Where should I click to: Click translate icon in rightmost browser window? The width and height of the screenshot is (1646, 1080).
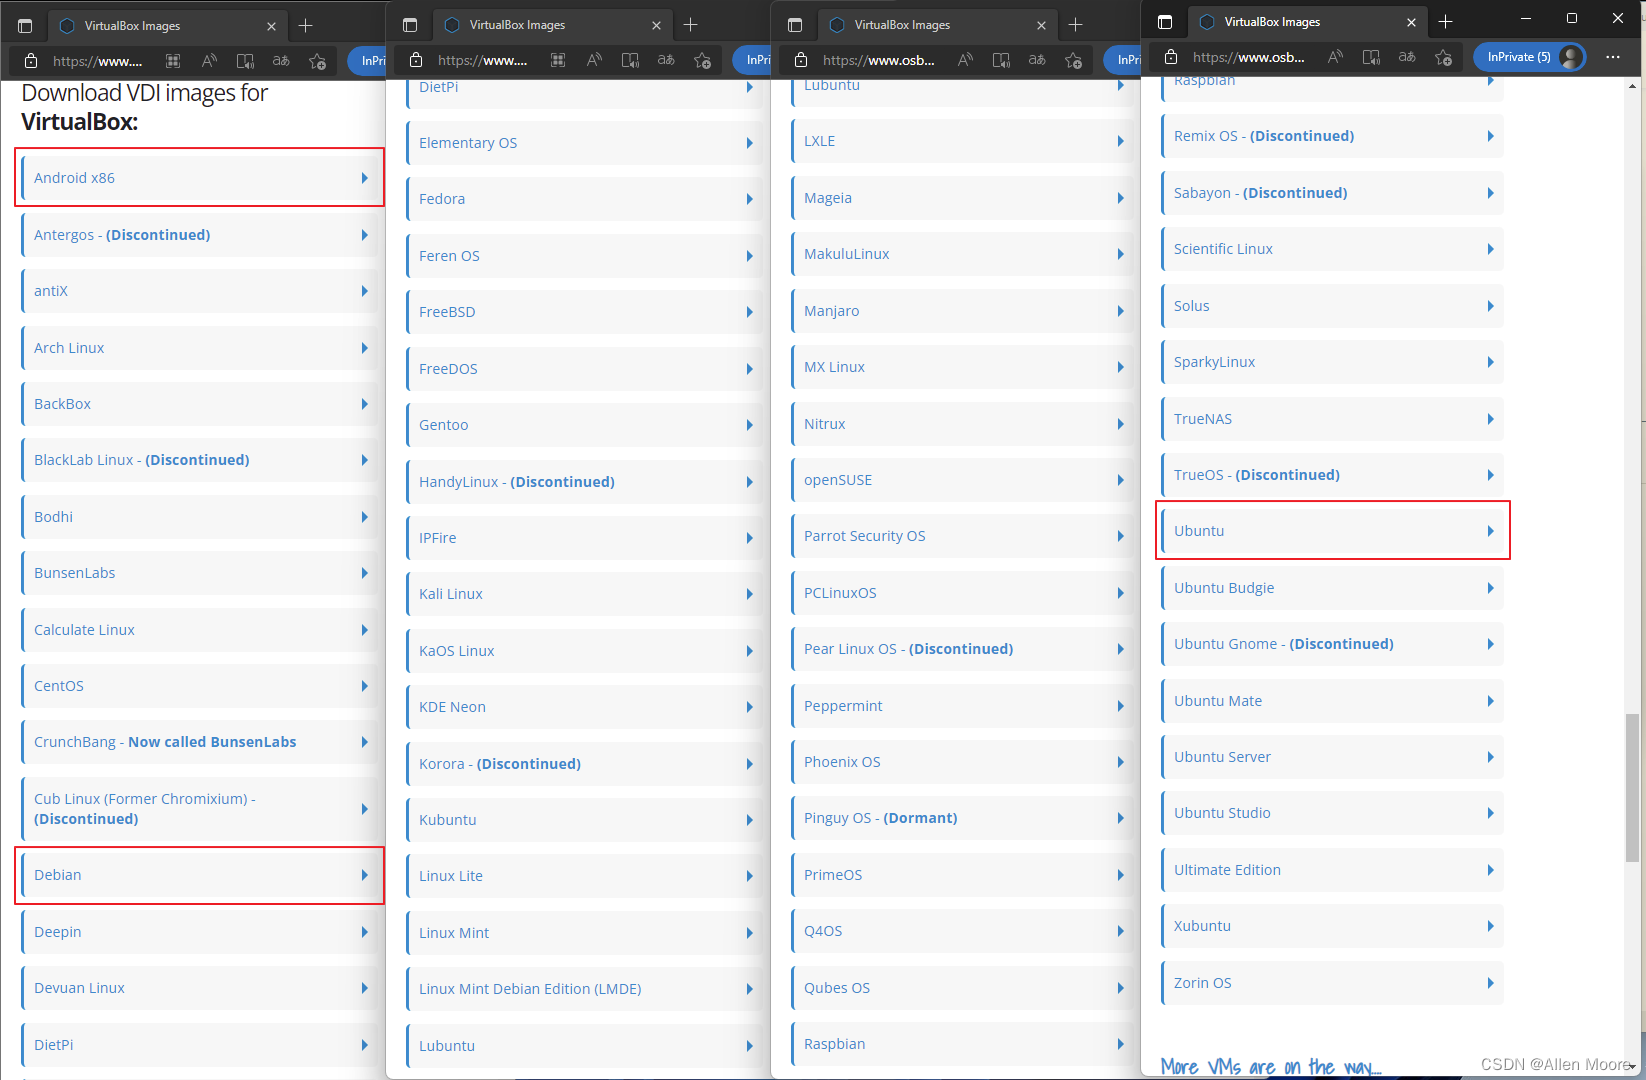point(1407,57)
